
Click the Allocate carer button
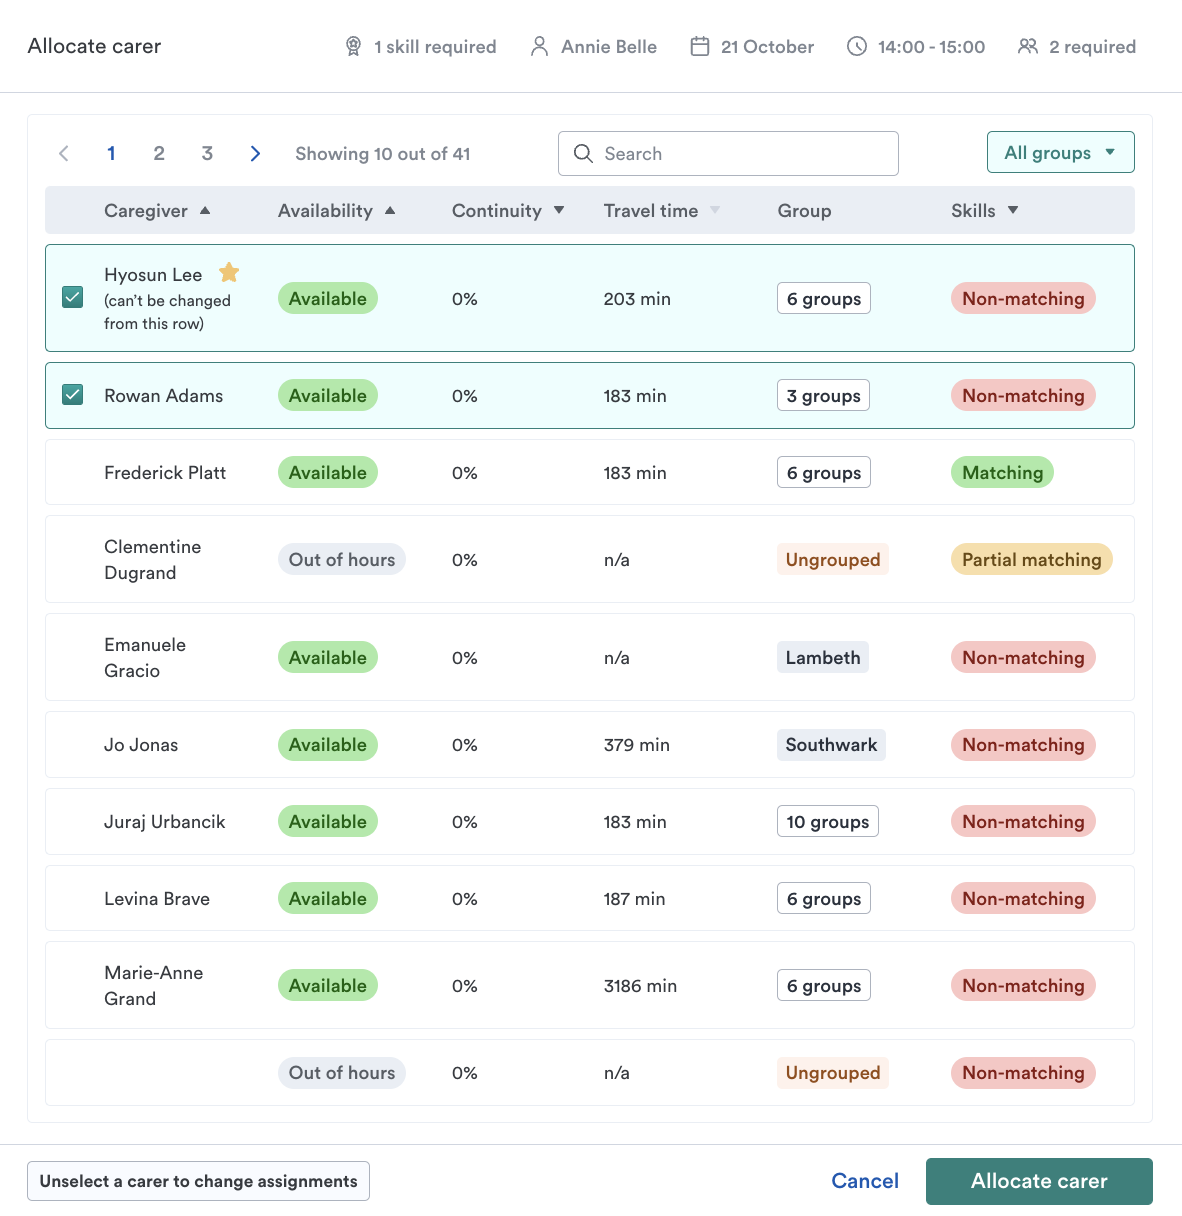coord(1038,1181)
